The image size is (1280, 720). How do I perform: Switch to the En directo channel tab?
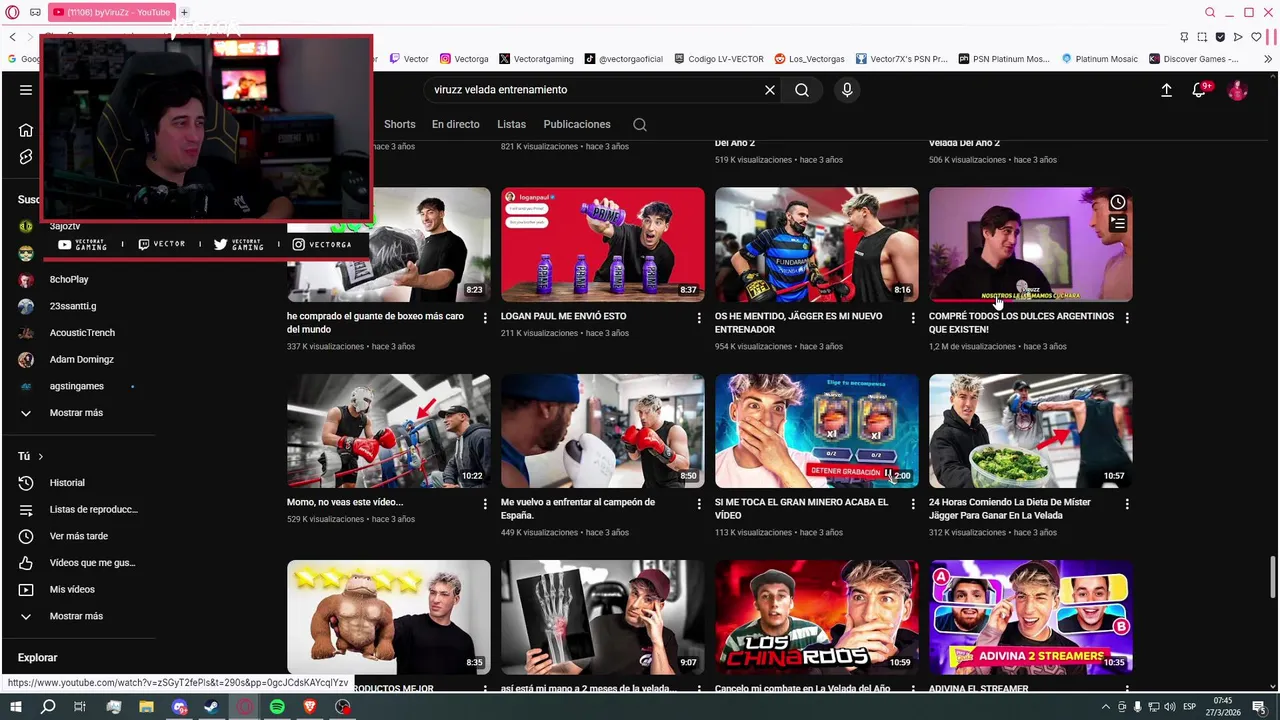[x=456, y=125]
